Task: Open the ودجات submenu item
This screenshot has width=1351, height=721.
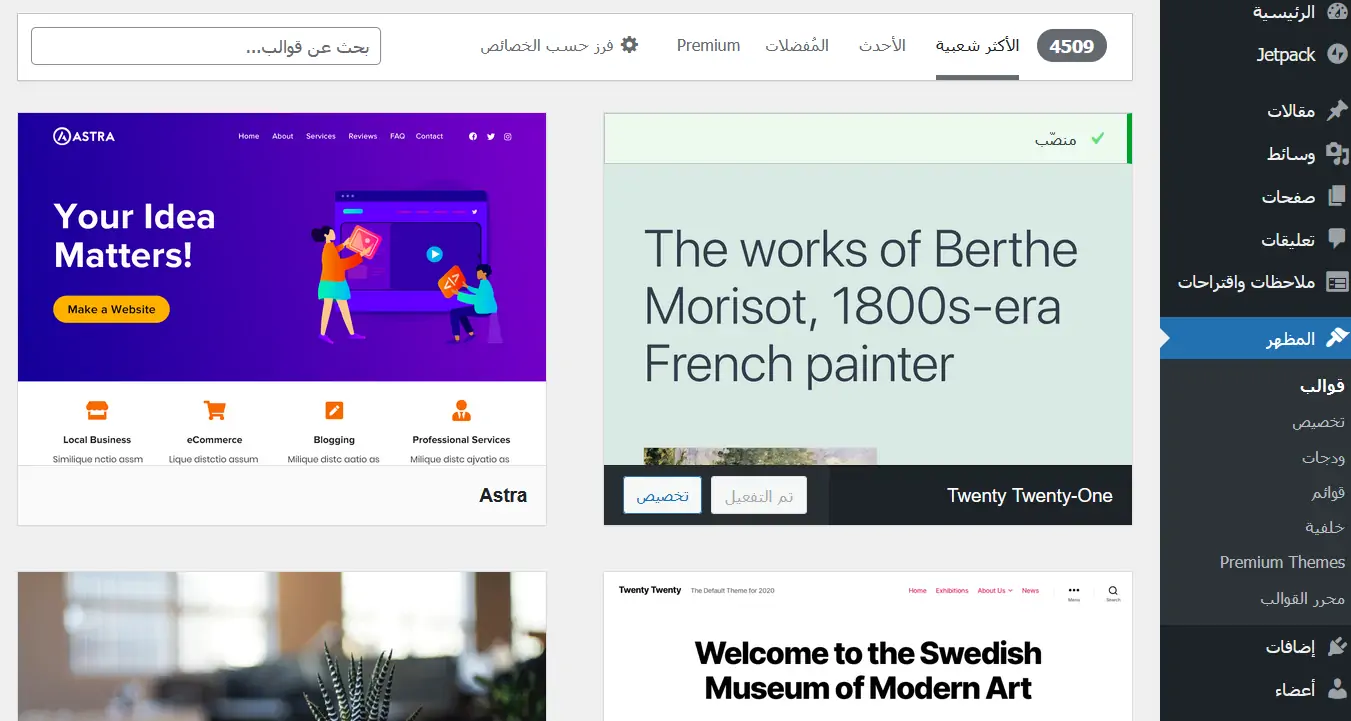Action: 1323,457
